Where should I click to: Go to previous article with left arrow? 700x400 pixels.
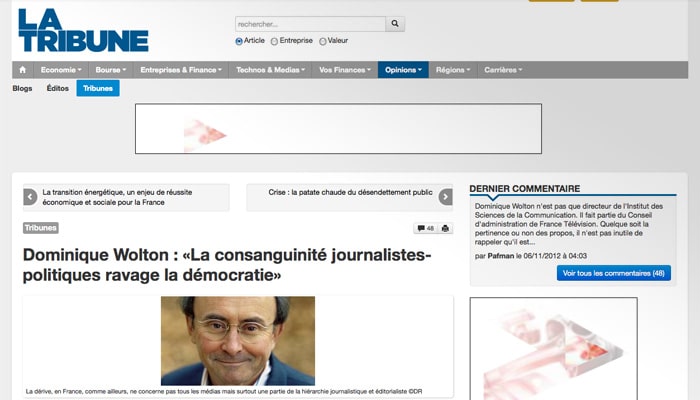pos(30,197)
